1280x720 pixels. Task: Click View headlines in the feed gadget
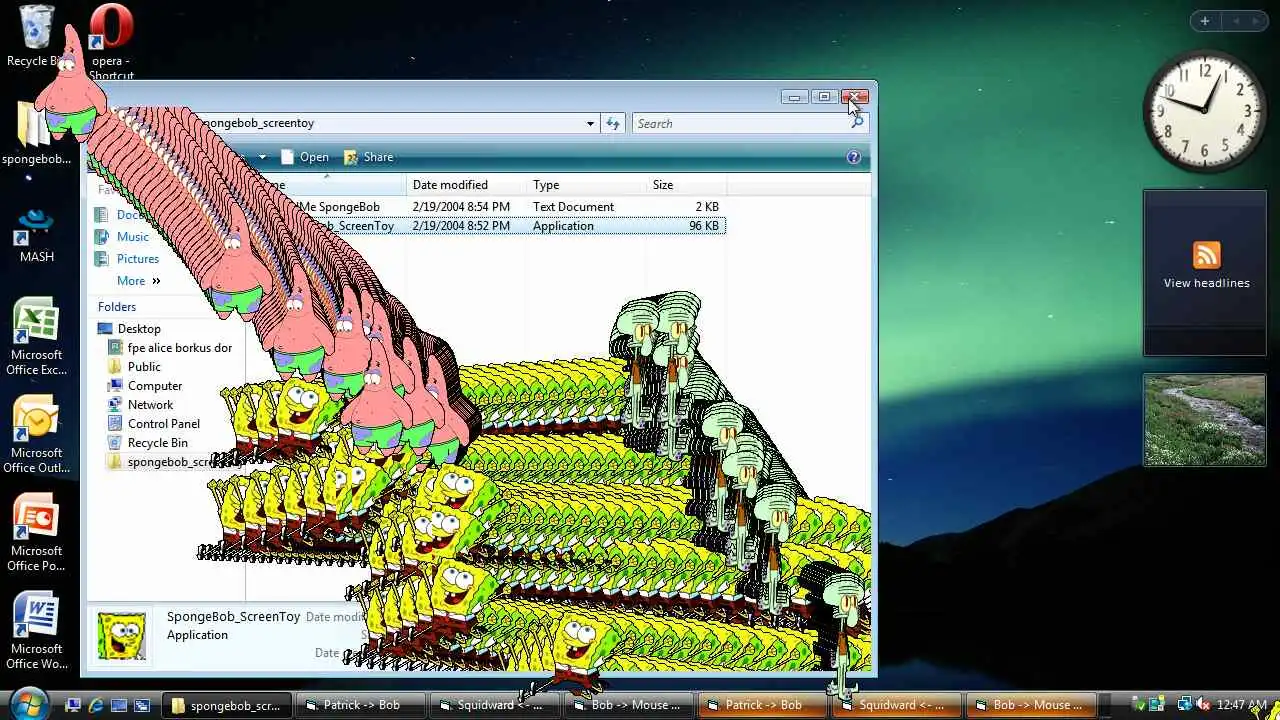point(1206,283)
